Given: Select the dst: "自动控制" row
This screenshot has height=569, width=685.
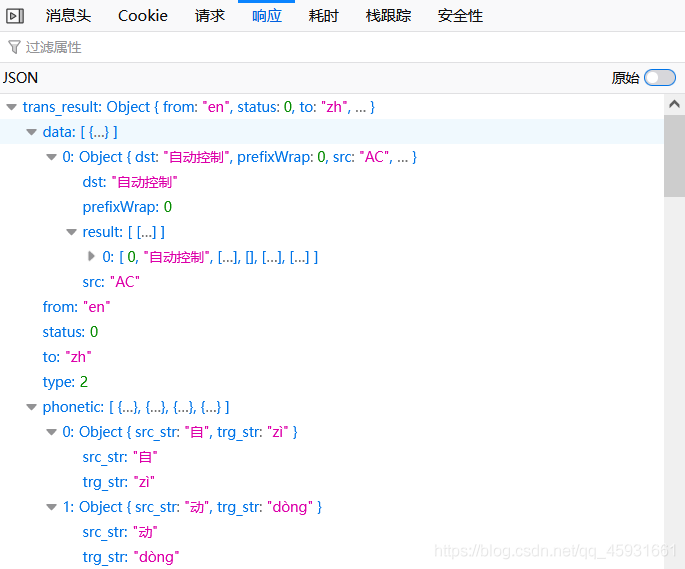Looking at the screenshot, I should (x=332, y=182).
